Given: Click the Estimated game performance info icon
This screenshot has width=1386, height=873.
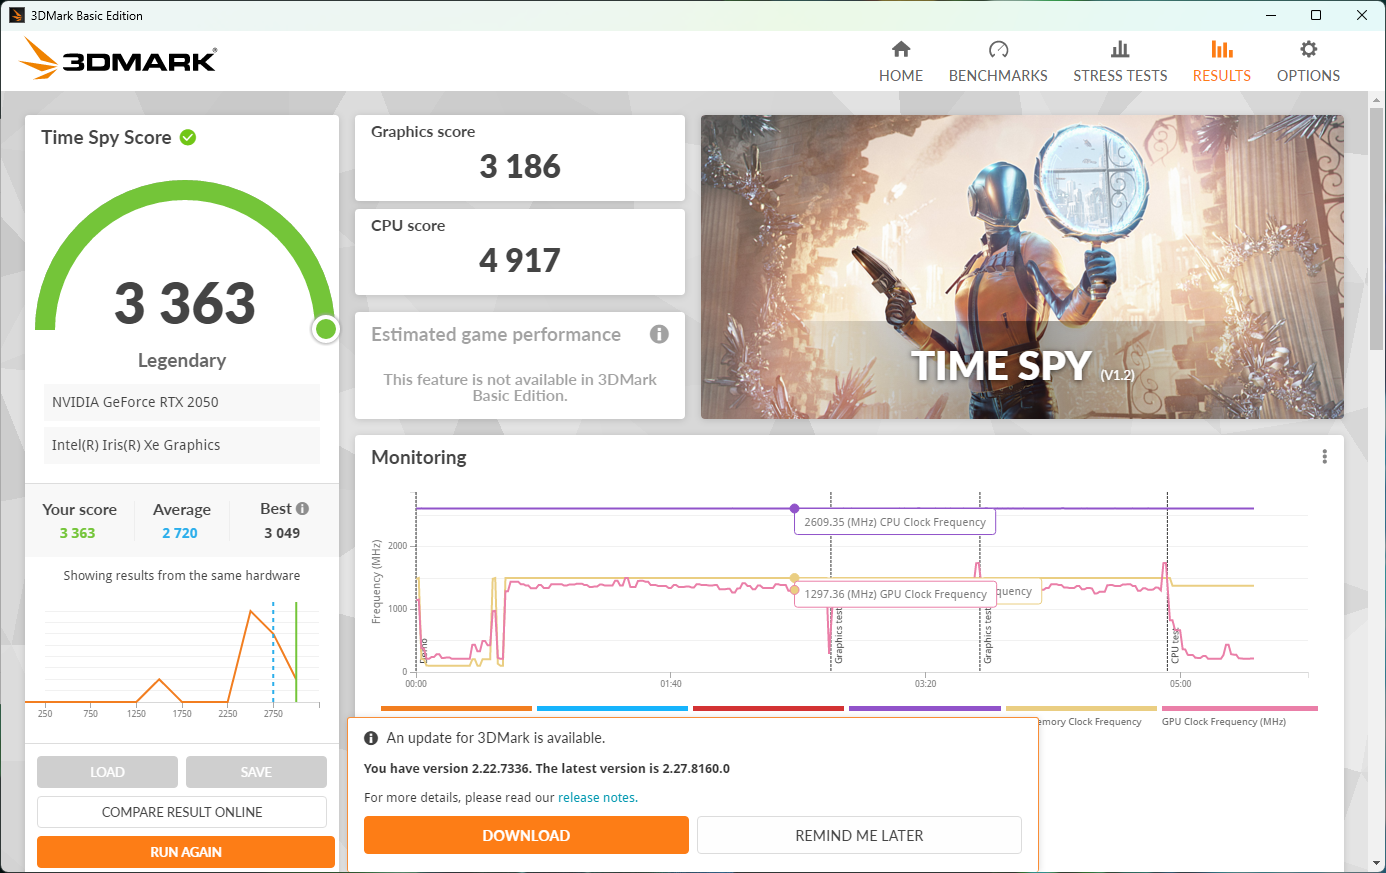Looking at the screenshot, I should pyautogui.click(x=659, y=334).
